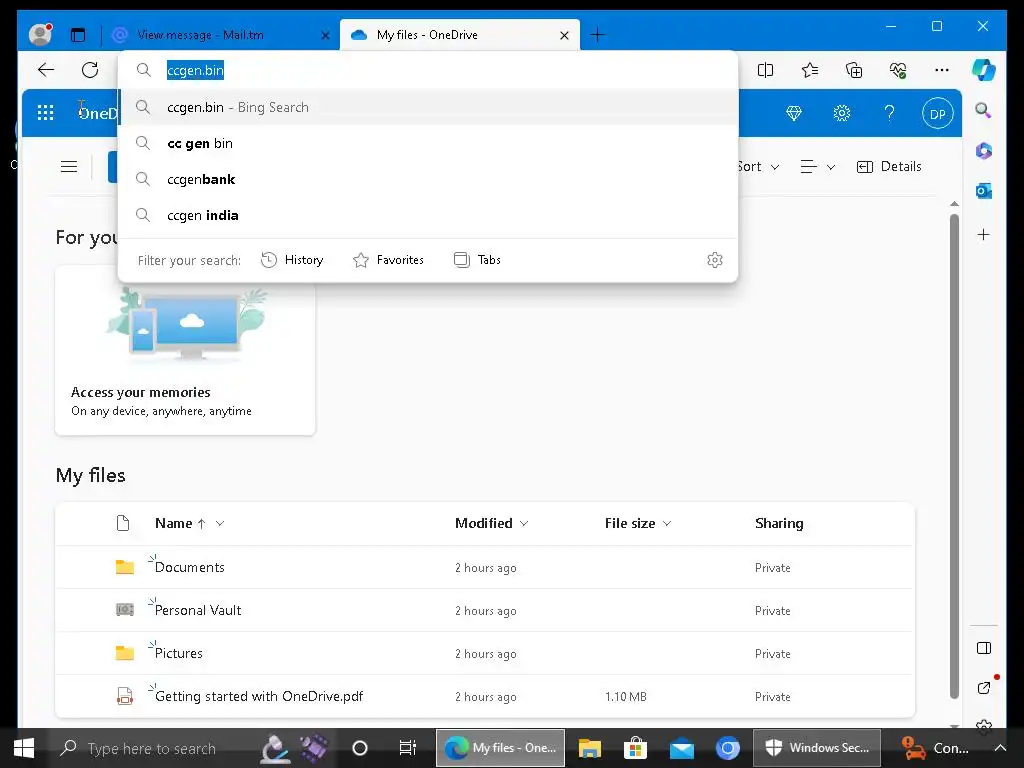Click the 1.10 MB file size cell

coord(626,697)
